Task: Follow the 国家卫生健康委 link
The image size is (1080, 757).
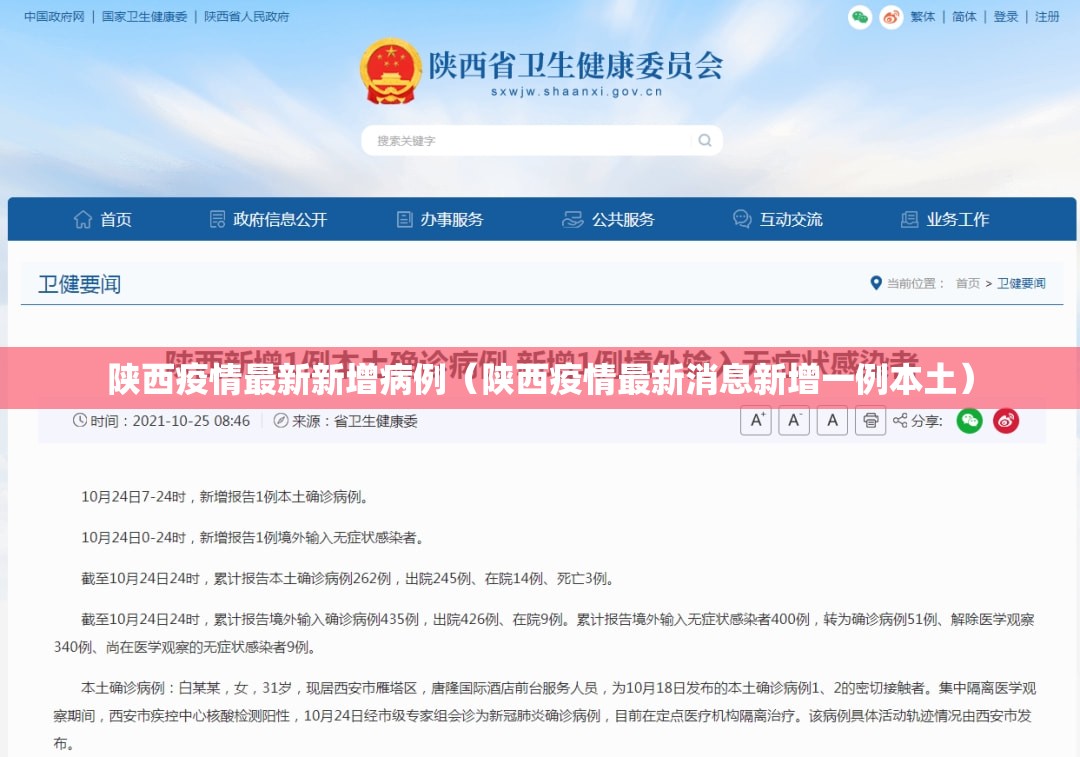Action: pos(145,17)
